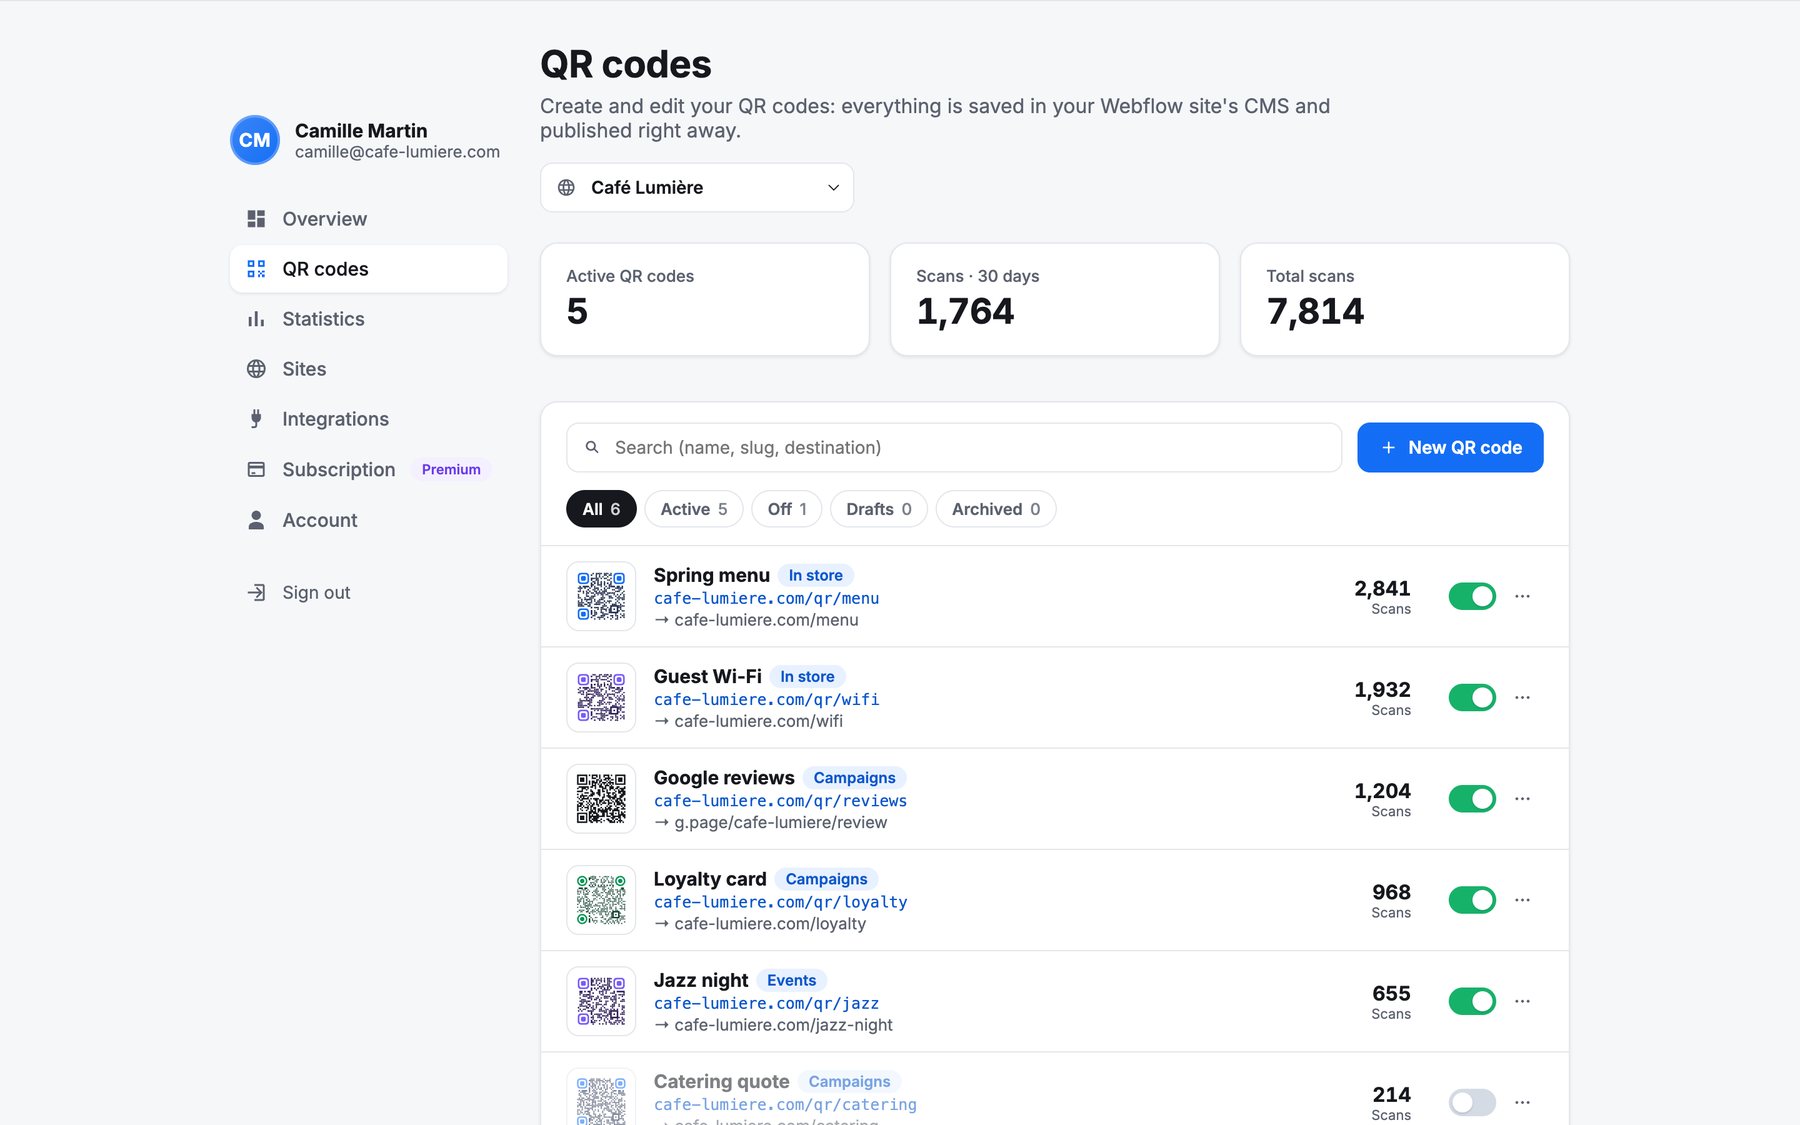The height and width of the screenshot is (1125, 1800).
Task: Toggle off the Spring menu QR code
Action: 1472,596
